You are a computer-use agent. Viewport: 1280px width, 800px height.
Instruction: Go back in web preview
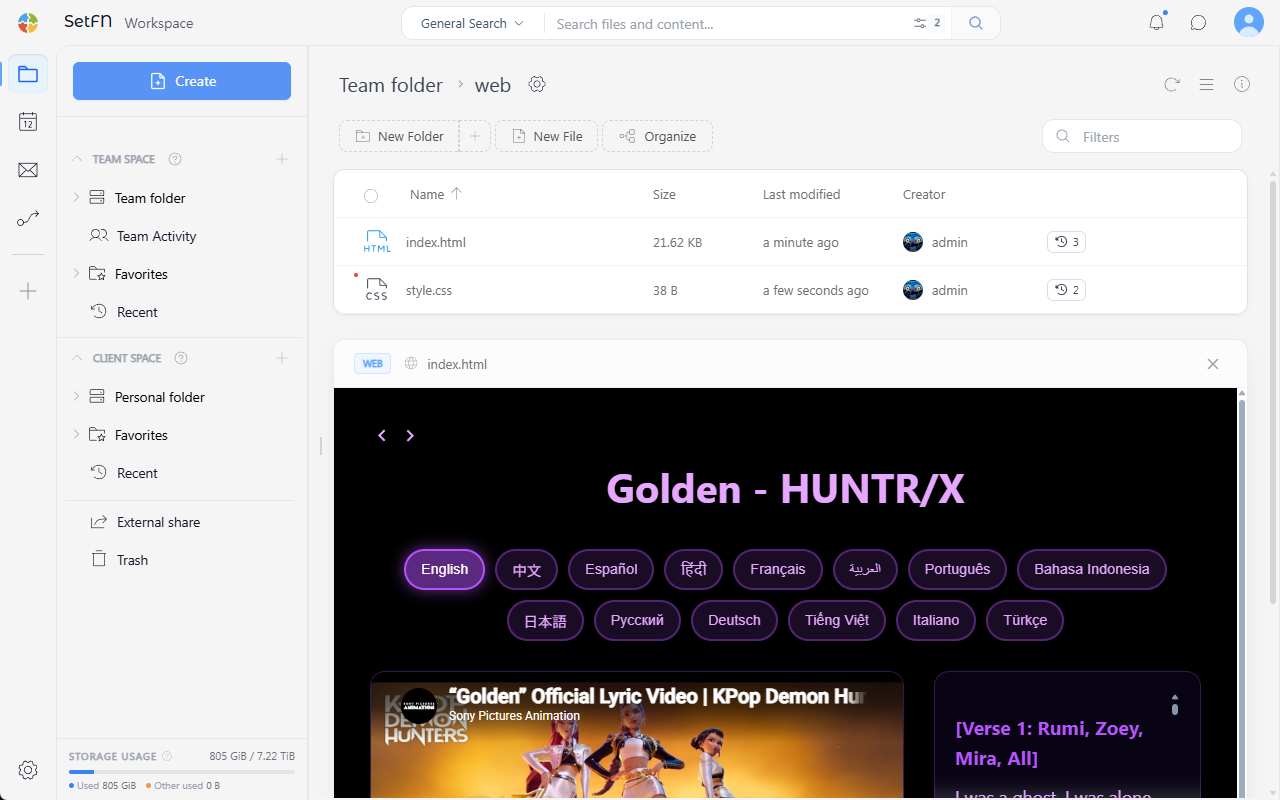coord(381,435)
